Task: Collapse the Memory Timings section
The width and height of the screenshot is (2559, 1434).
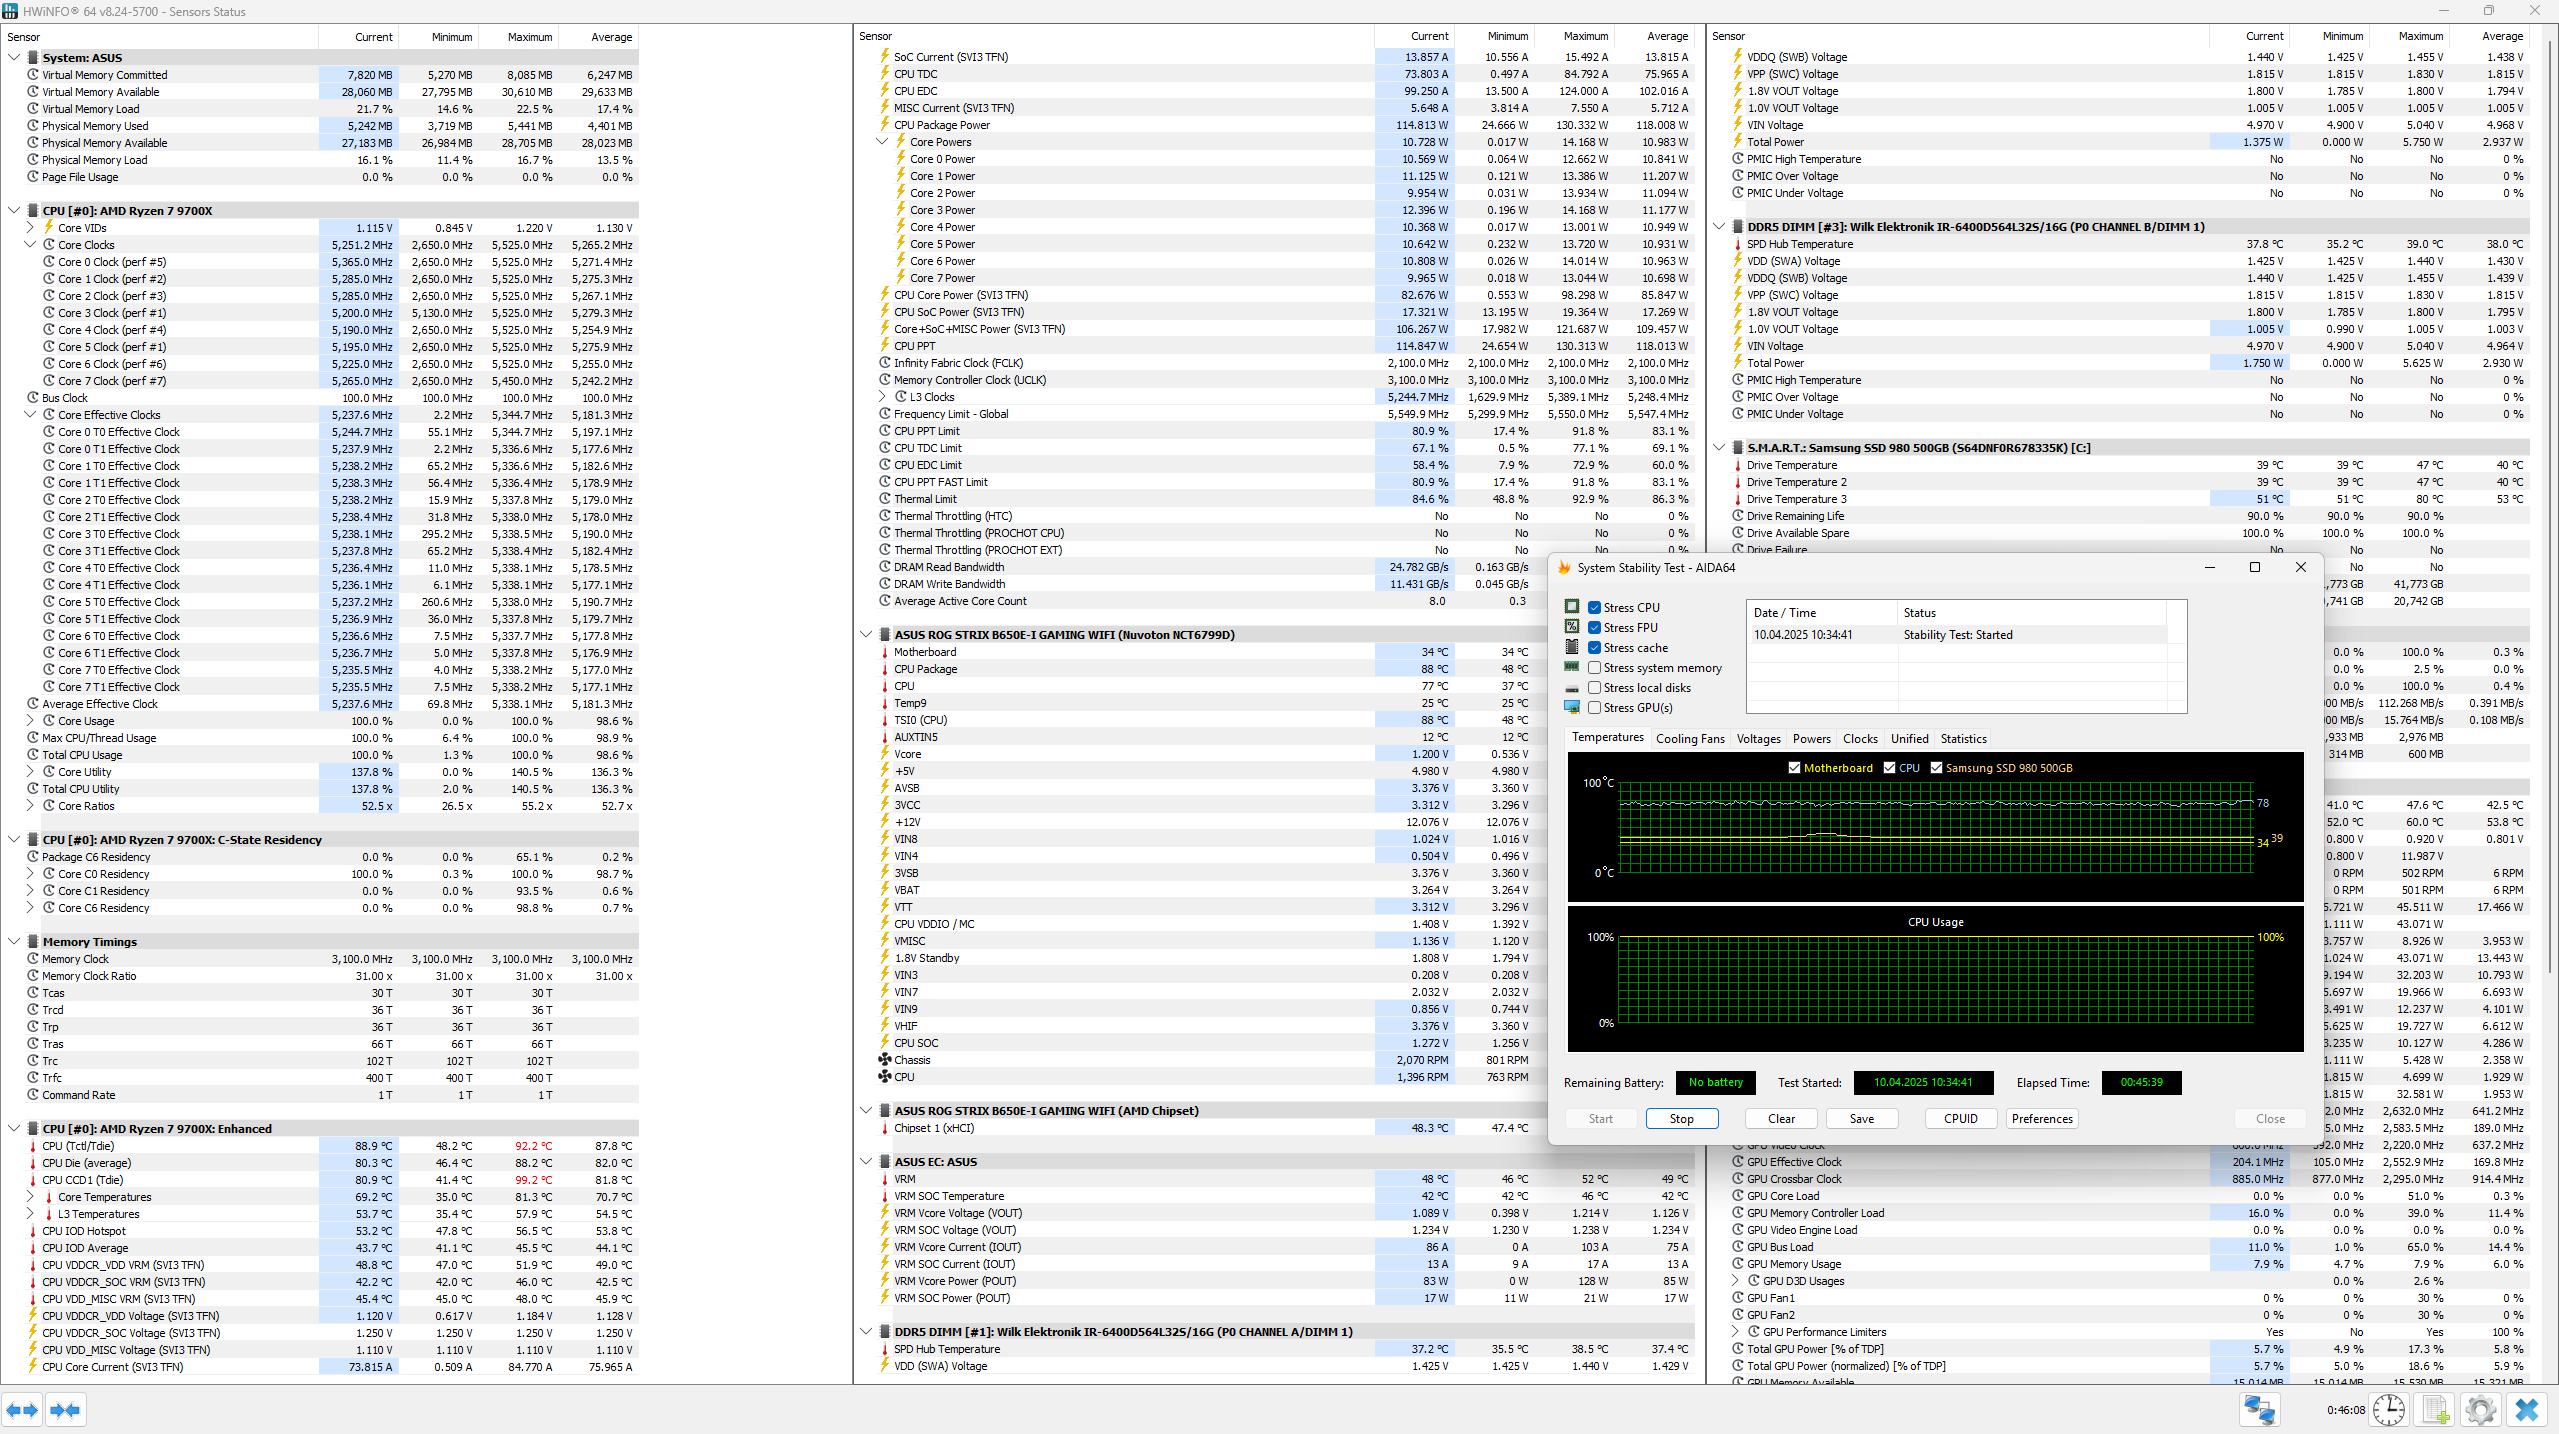Action: pos(14,942)
